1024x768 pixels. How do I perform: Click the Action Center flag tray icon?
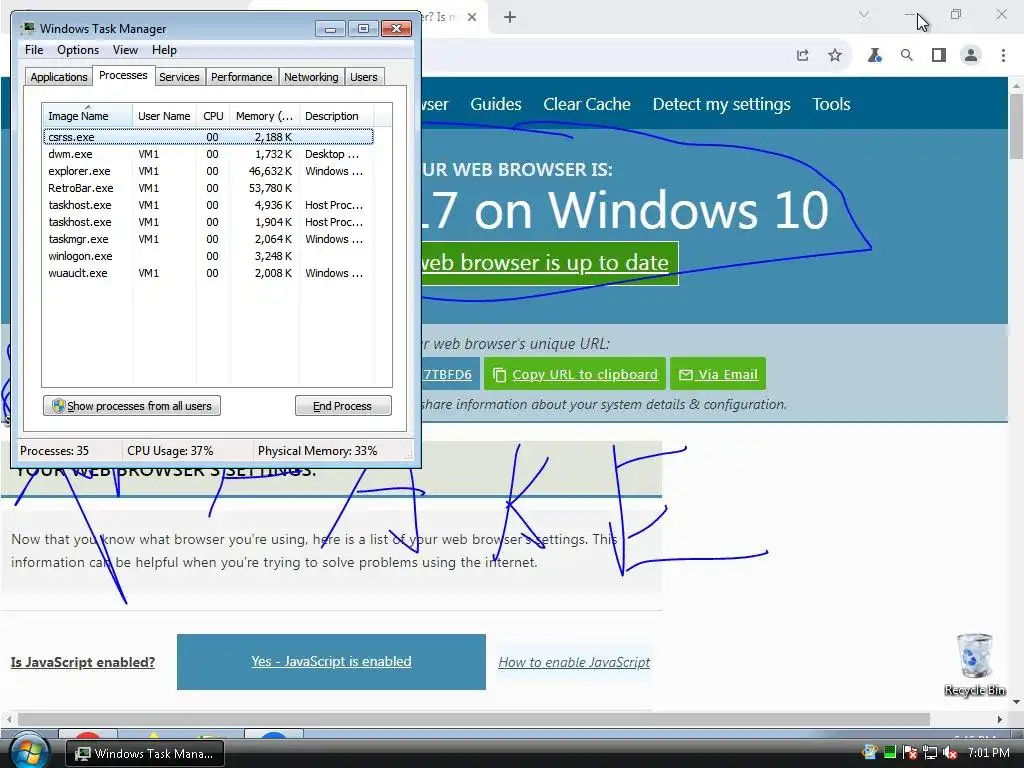click(x=909, y=753)
